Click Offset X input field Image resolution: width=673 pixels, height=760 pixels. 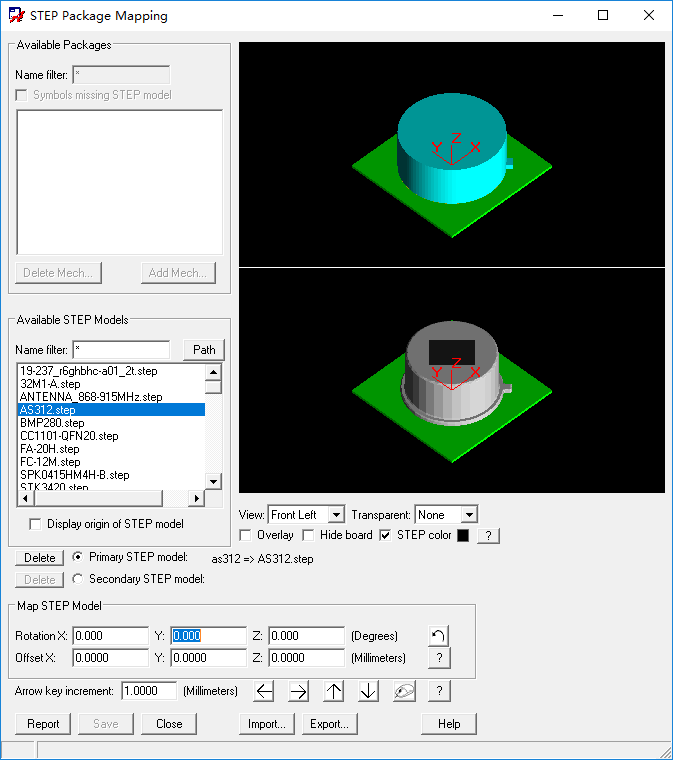click(x=110, y=658)
